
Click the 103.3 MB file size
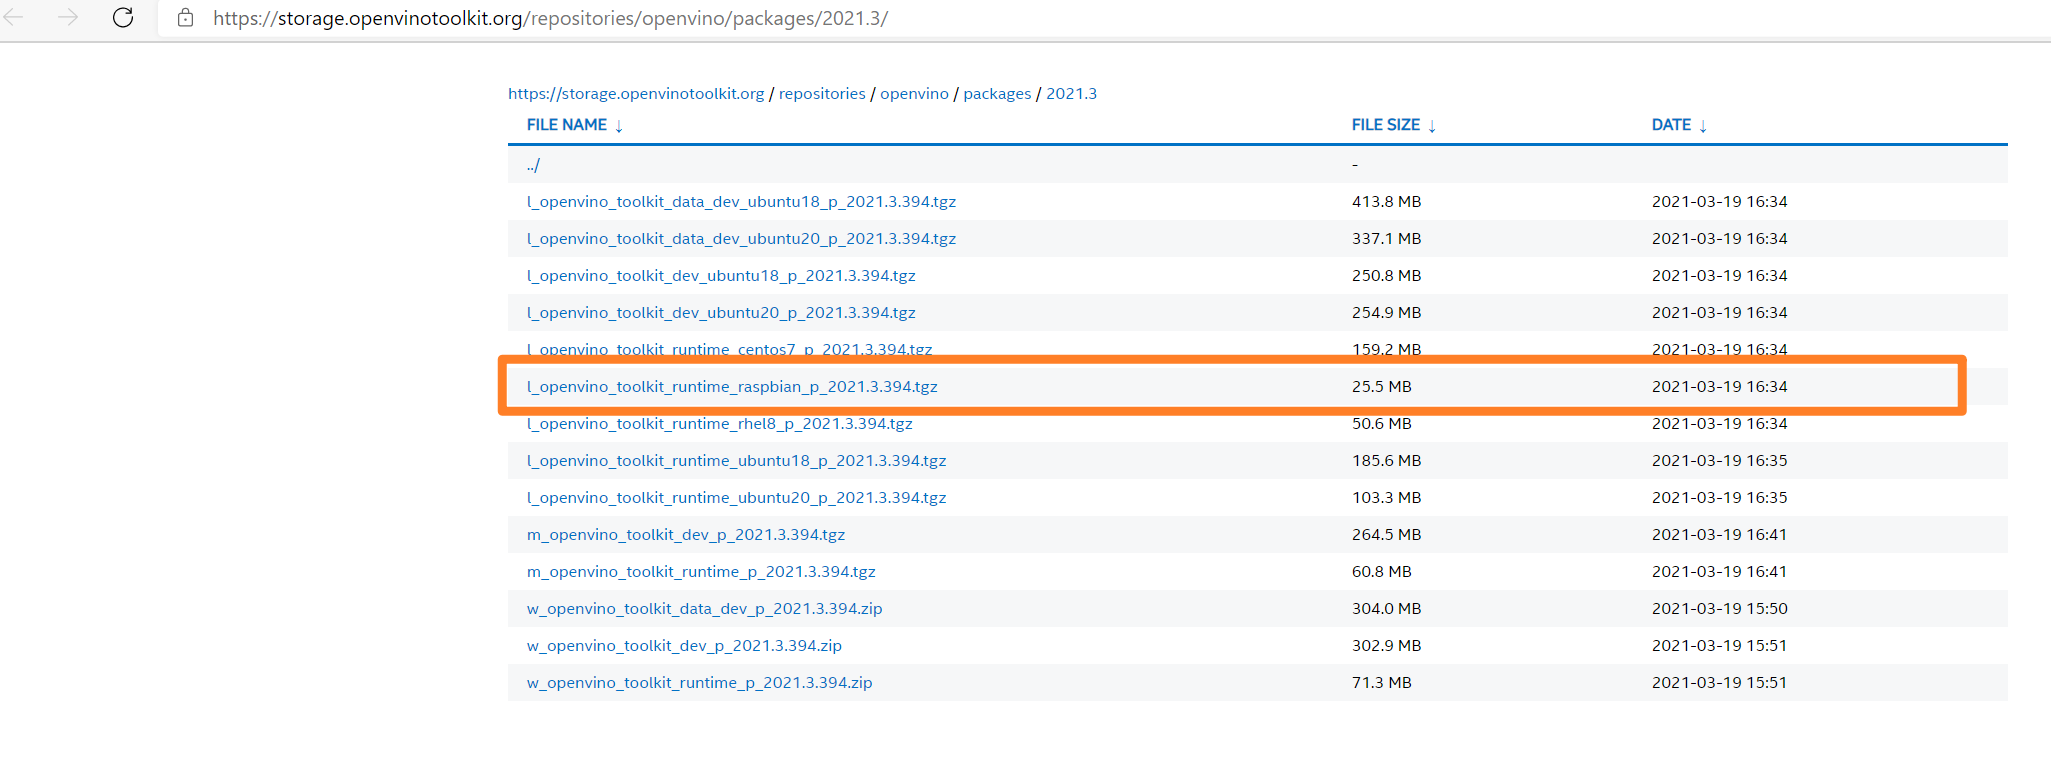[x=1386, y=498]
